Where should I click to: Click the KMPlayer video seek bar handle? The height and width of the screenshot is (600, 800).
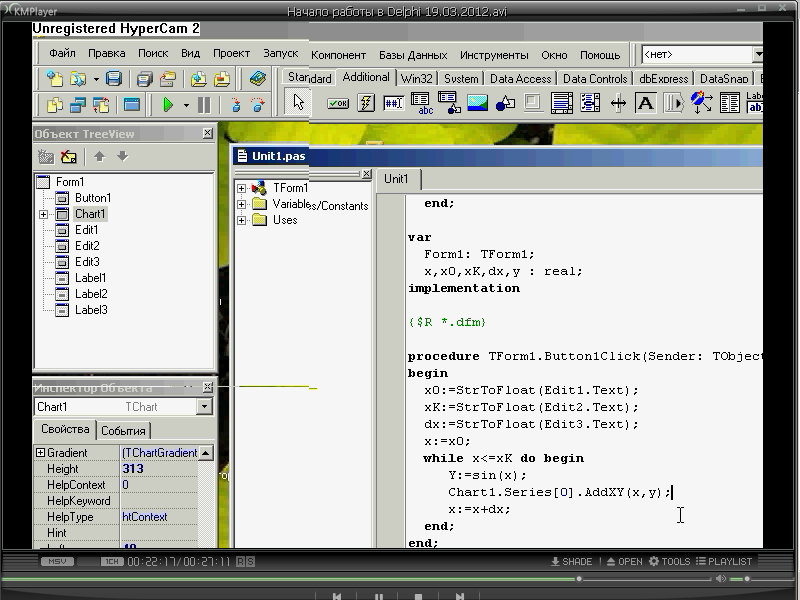pyautogui.click(x=579, y=579)
